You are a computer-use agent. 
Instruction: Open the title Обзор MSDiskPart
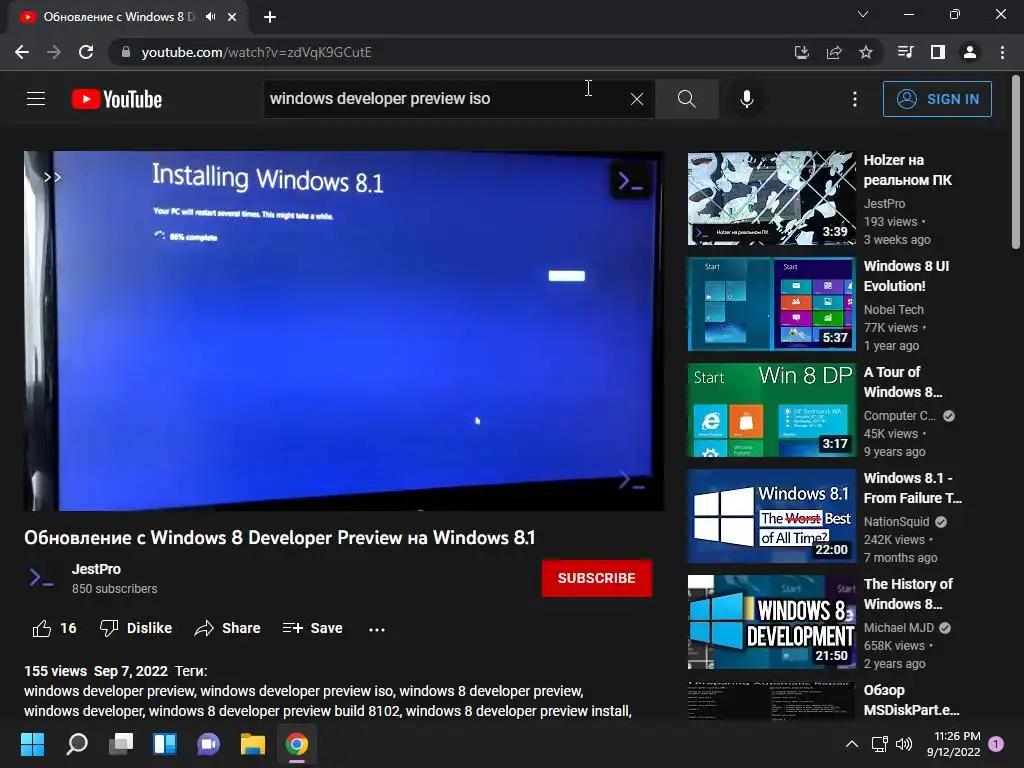point(911,699)
